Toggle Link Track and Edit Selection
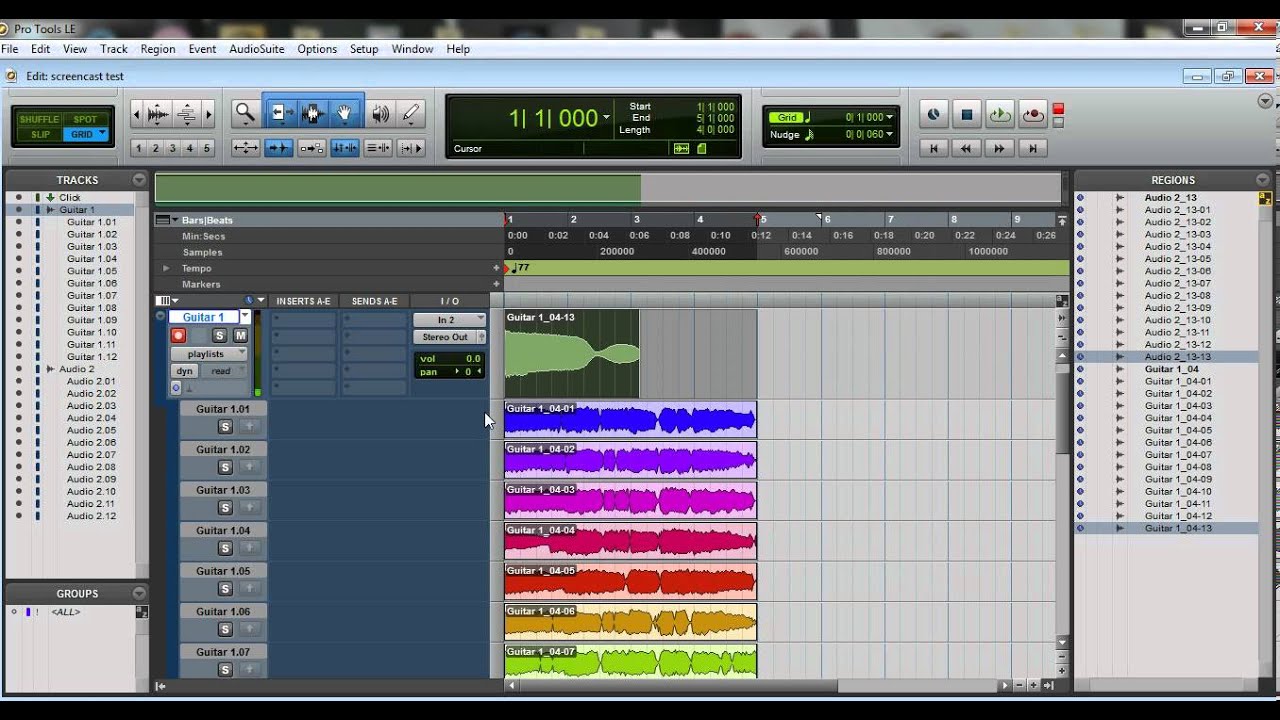The width and height of the screenshot is (1280, 720). (378, 148)
